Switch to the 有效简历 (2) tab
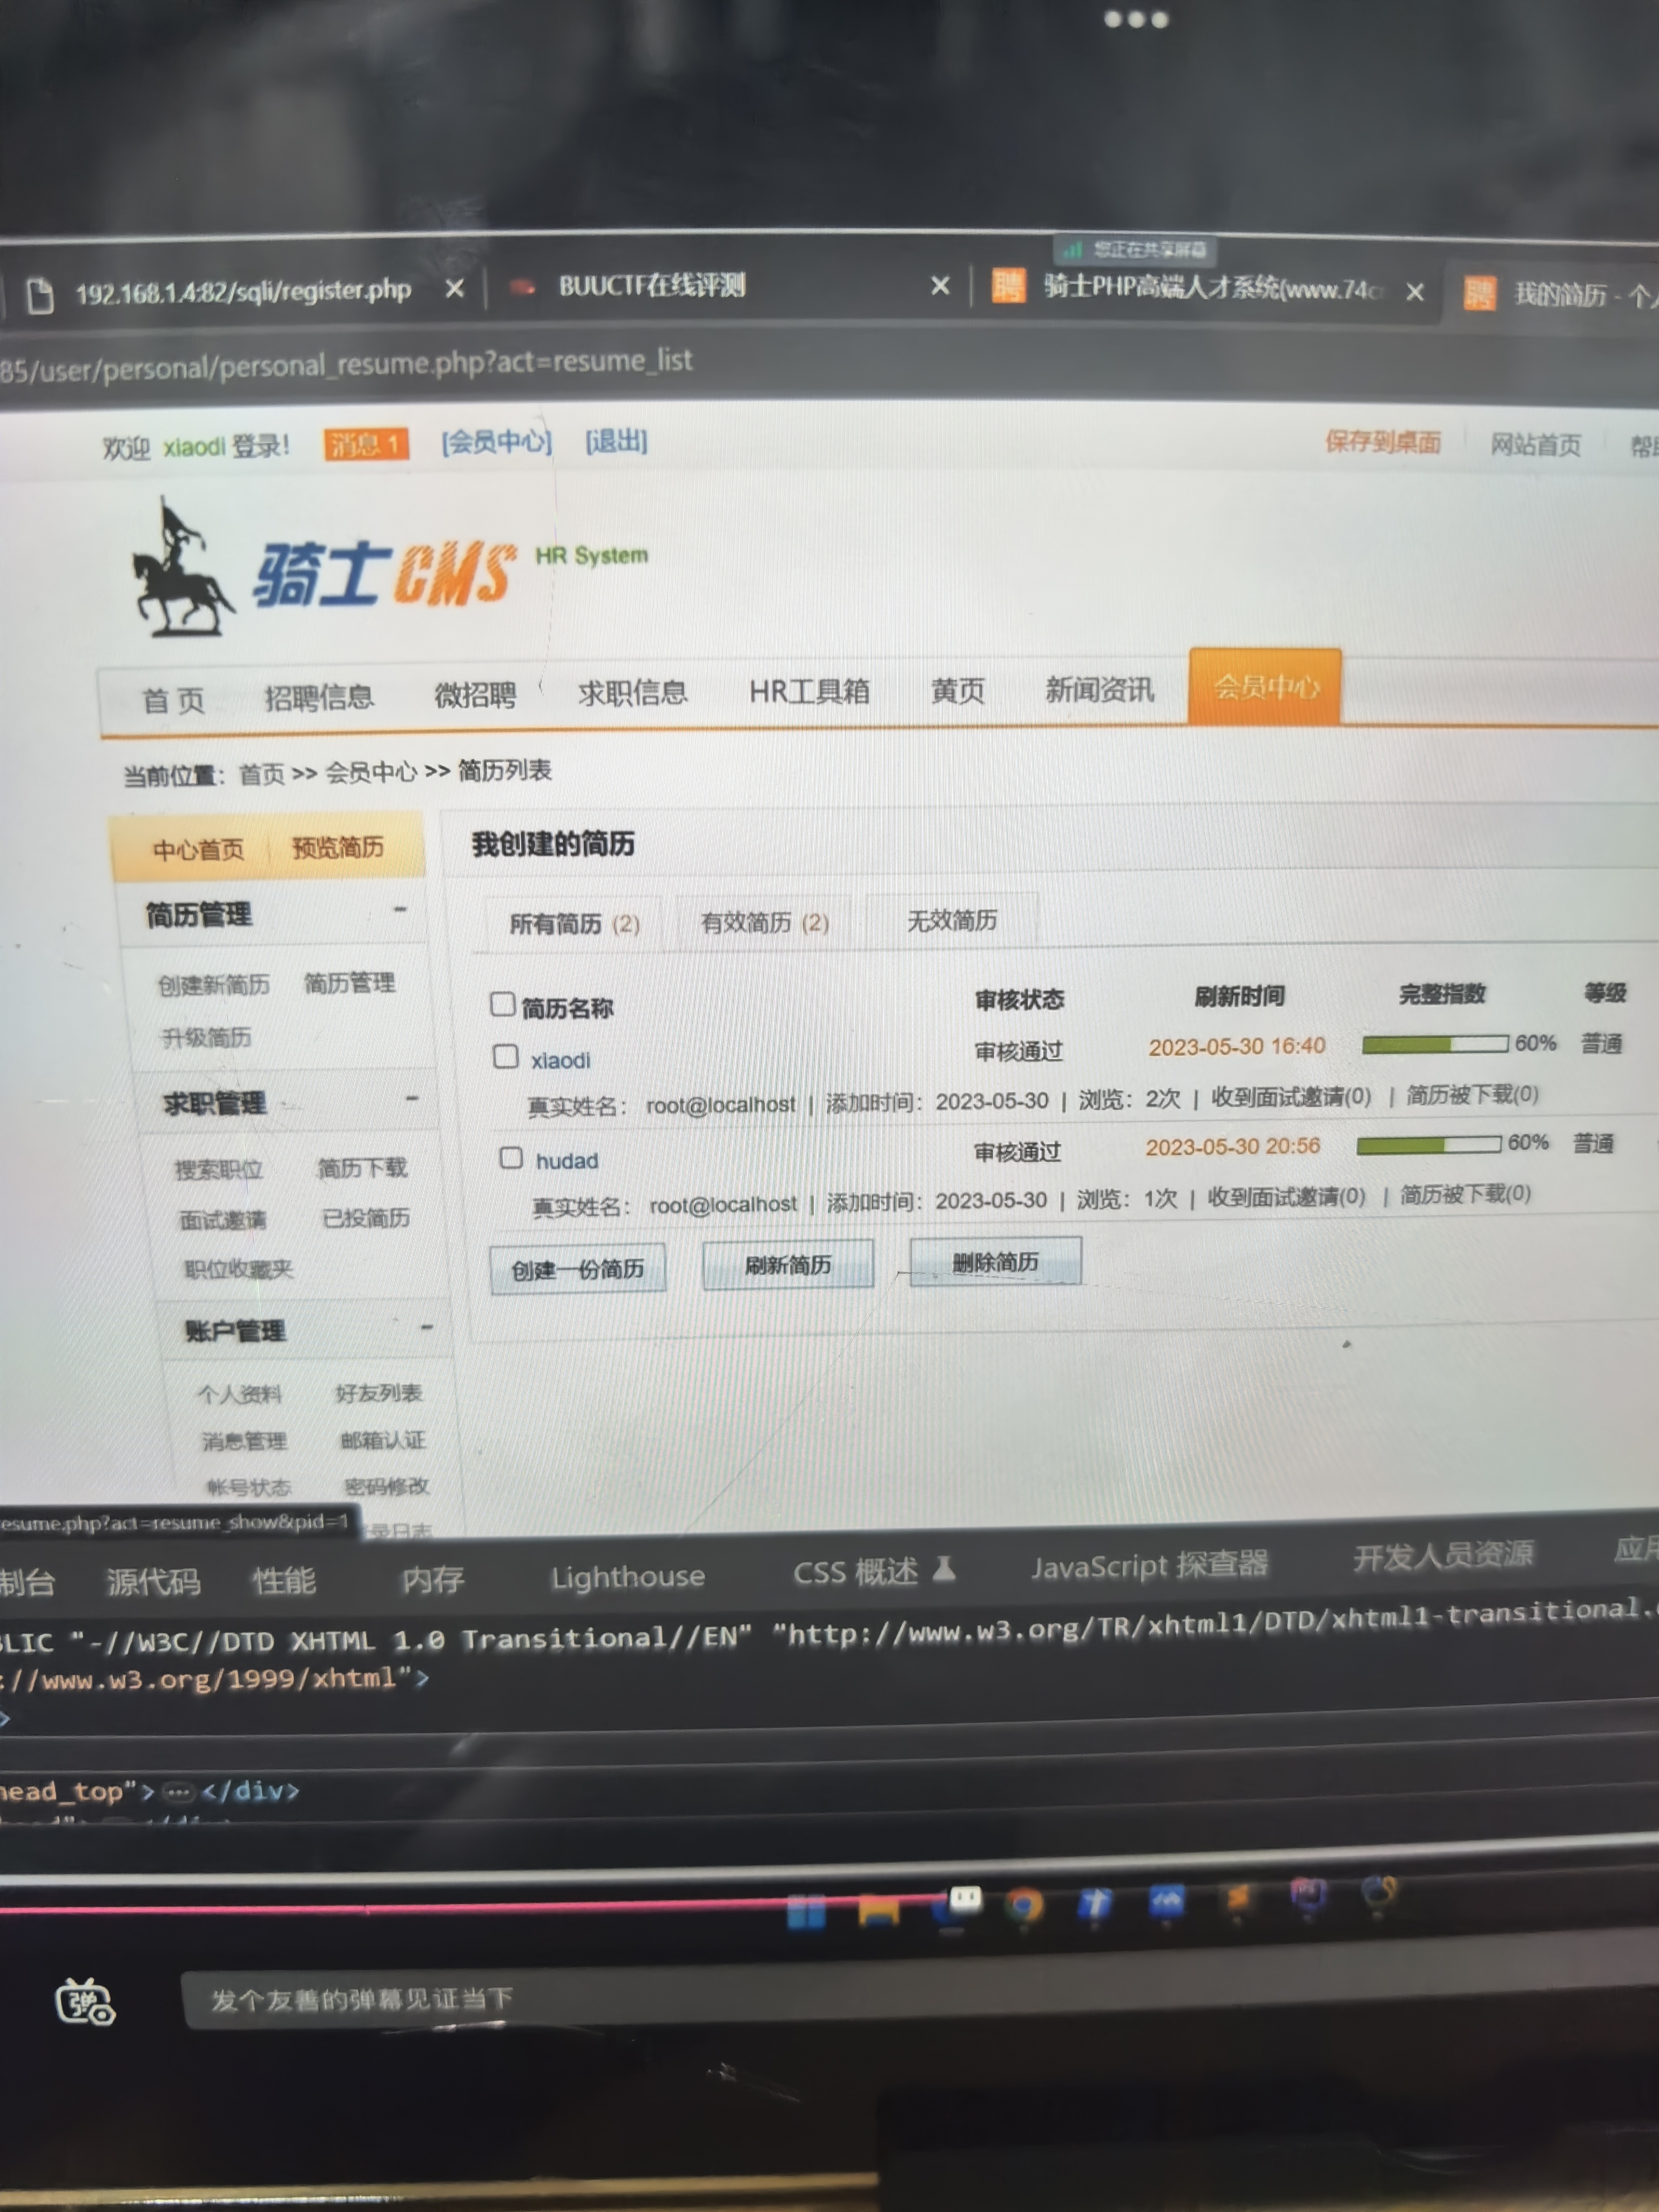This screenshot has height=2212, width=1659. (764, 922)
